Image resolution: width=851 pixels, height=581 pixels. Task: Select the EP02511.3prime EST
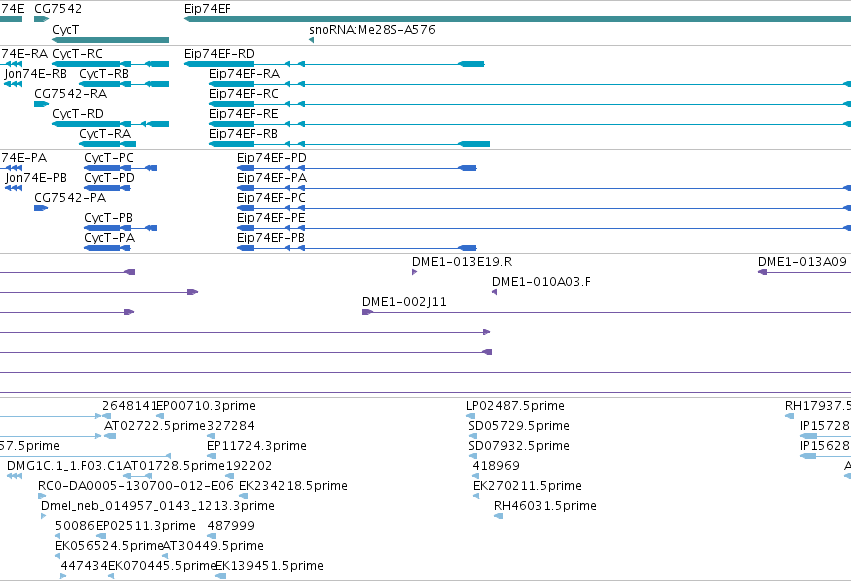click(101, 537)
